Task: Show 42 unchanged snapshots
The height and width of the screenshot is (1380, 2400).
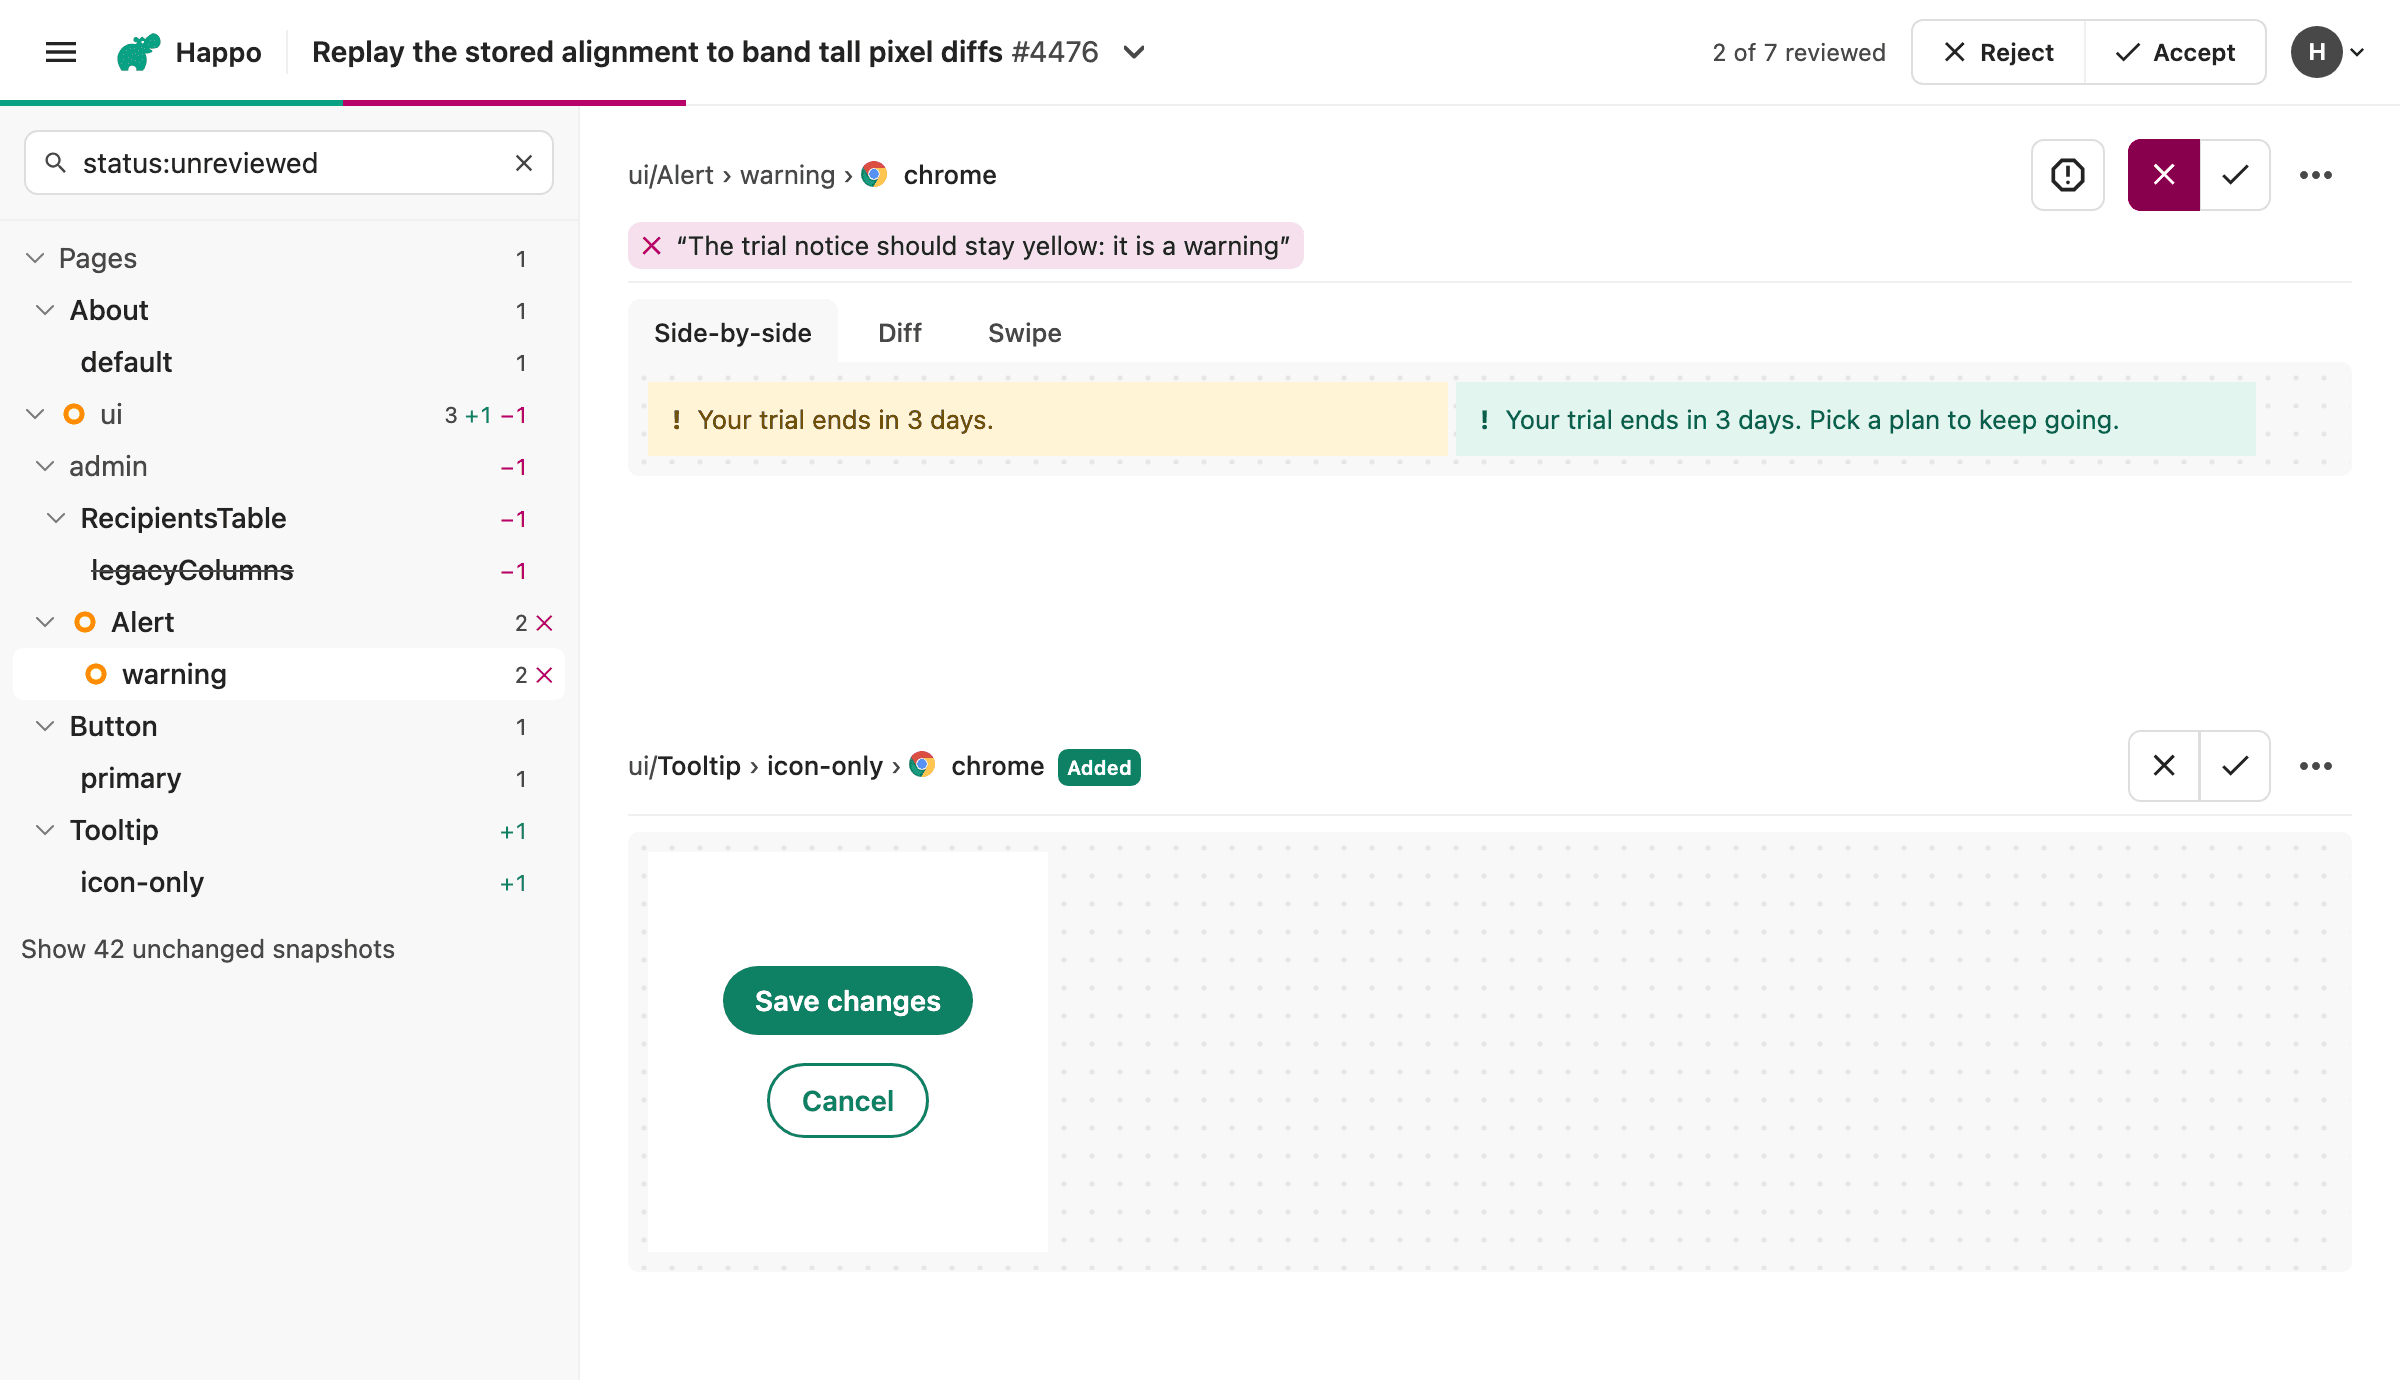Action: [208, 949]
